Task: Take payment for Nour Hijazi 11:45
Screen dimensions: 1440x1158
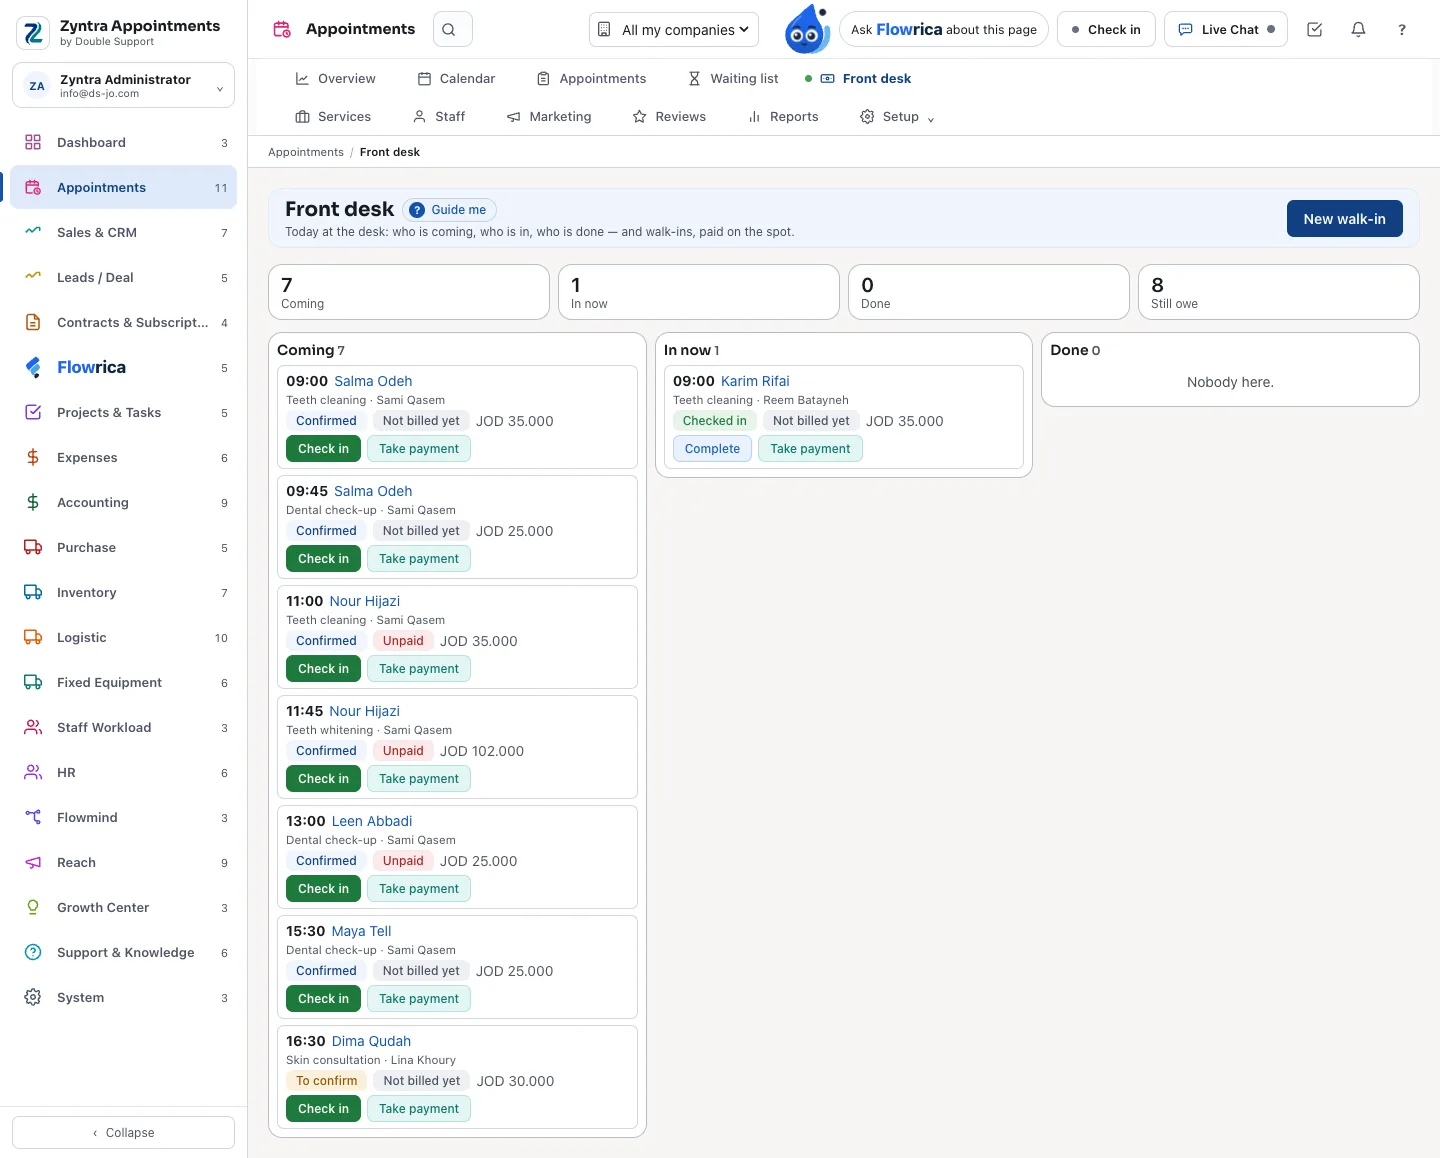Action: tap(419, 779)
